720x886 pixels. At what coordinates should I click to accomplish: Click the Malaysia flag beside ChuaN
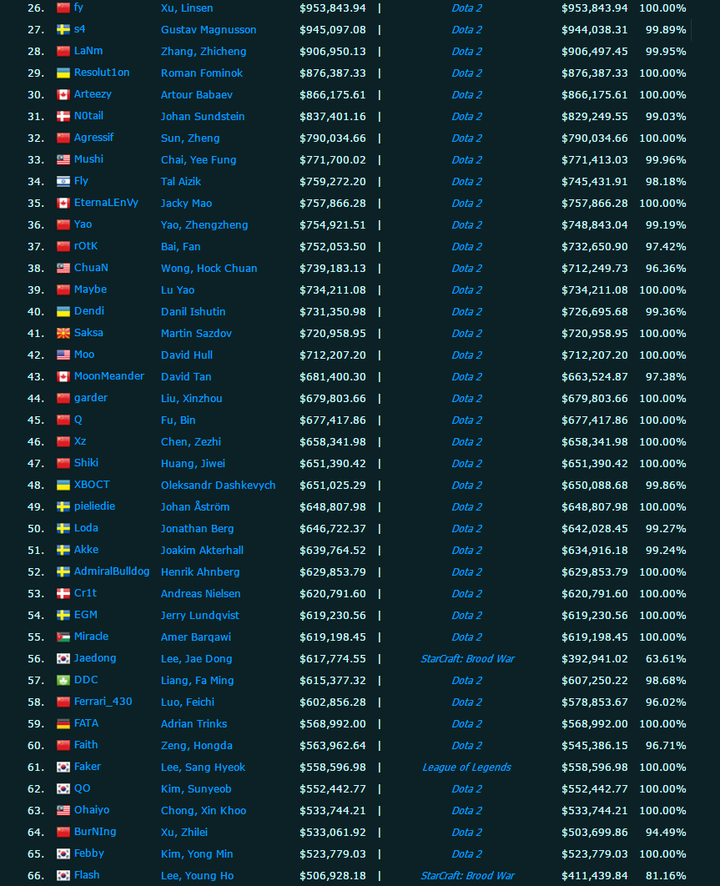point(63,268)
